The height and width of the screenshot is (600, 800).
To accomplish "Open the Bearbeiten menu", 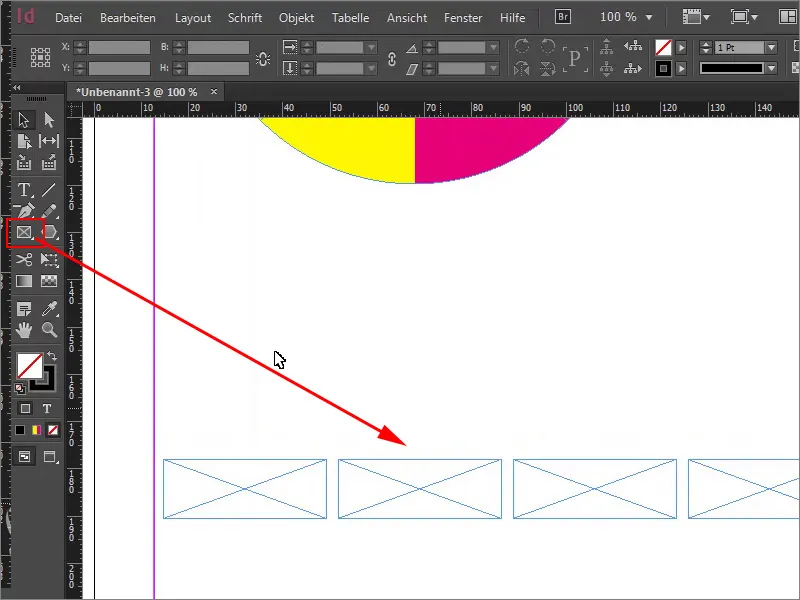I will tap(128, 17).
